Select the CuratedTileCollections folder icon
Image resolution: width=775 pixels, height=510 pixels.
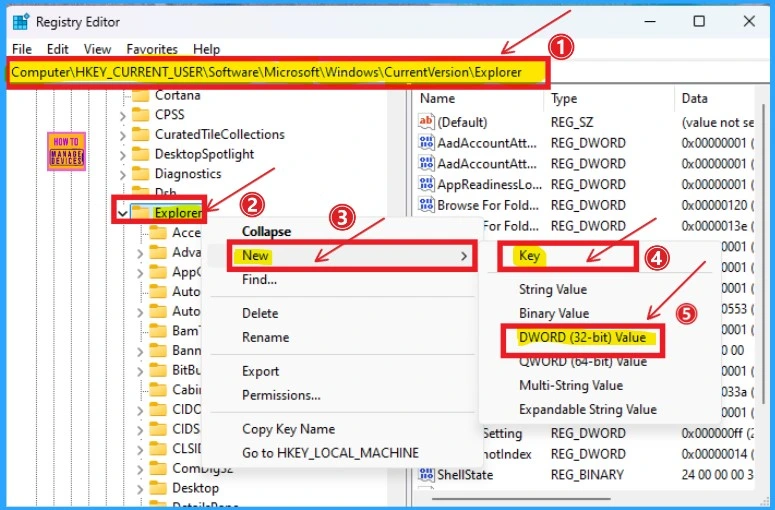(140, 134)
